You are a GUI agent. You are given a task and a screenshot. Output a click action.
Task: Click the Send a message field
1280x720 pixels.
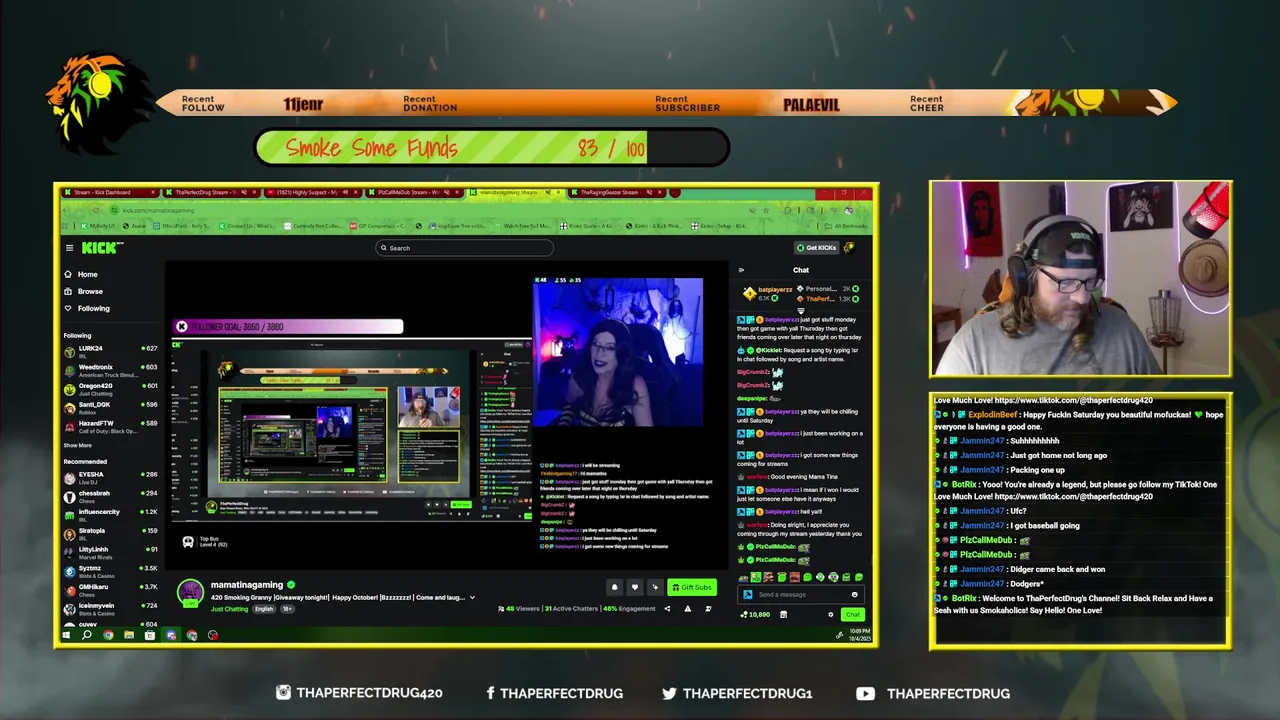[803, 594]
